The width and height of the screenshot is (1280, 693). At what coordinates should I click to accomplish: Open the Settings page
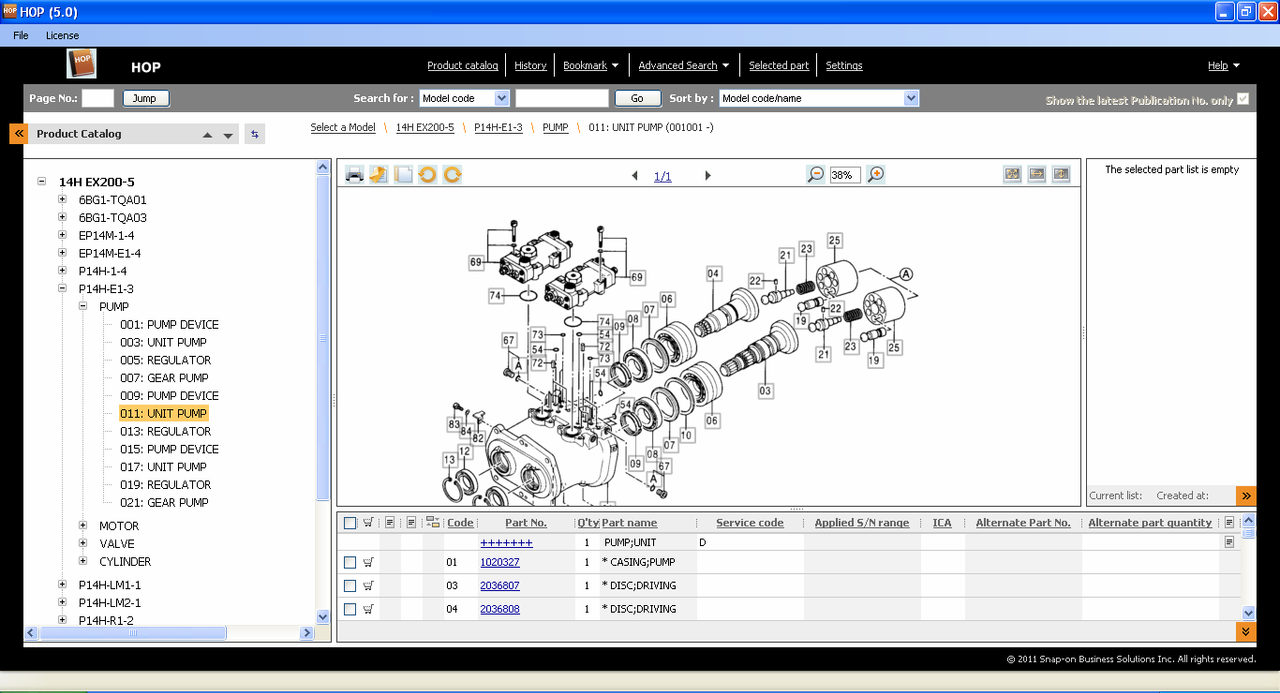[844, 65]
